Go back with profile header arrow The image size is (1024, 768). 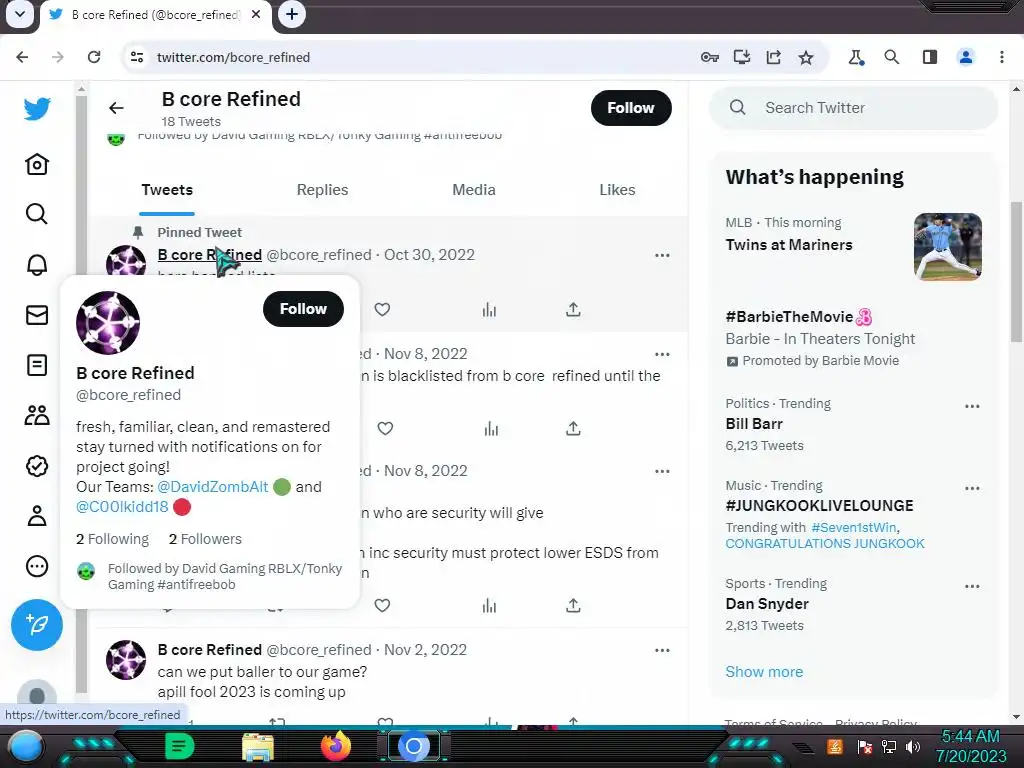pos(116,108)
